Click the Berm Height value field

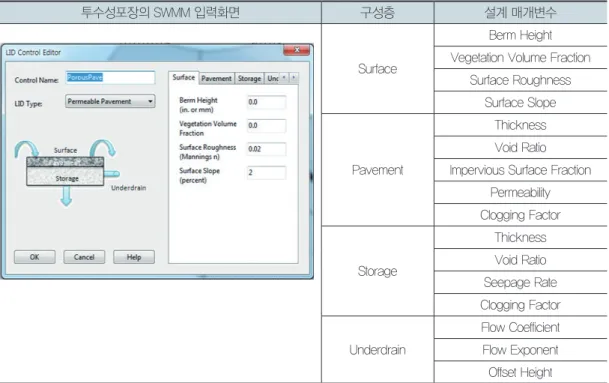click(266, 102)
